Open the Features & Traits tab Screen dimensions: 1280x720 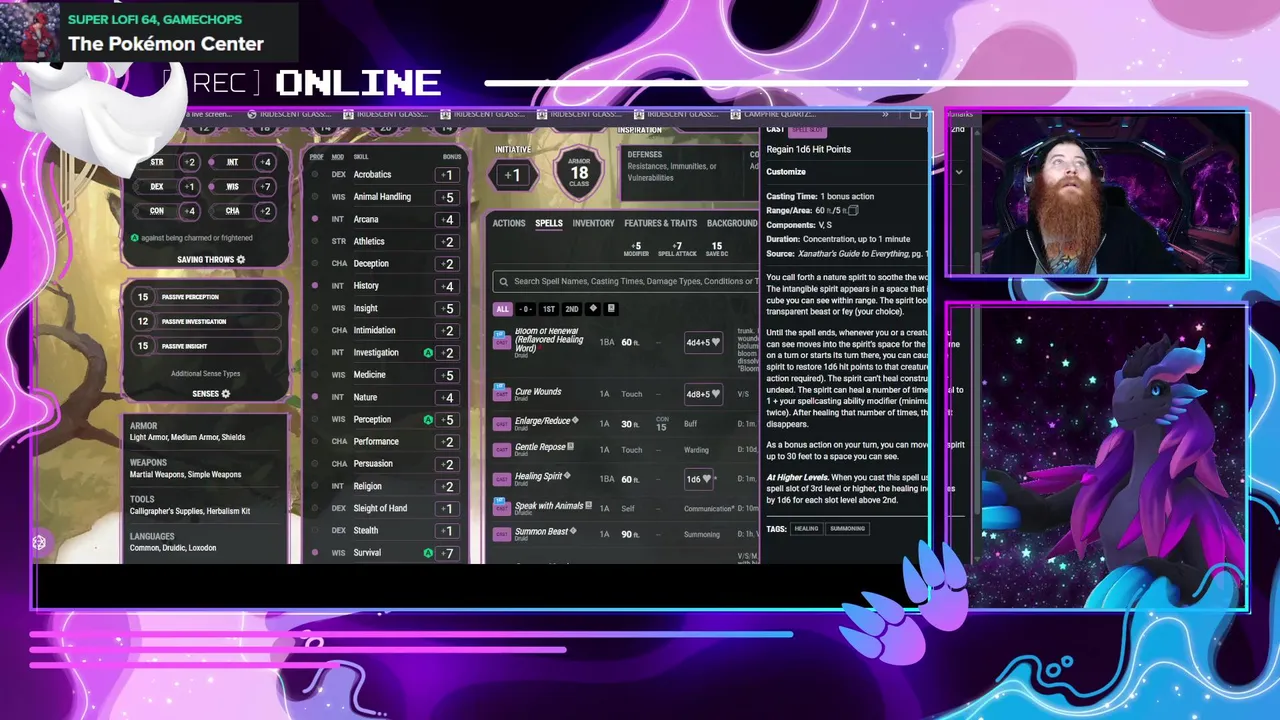point(660,223)
